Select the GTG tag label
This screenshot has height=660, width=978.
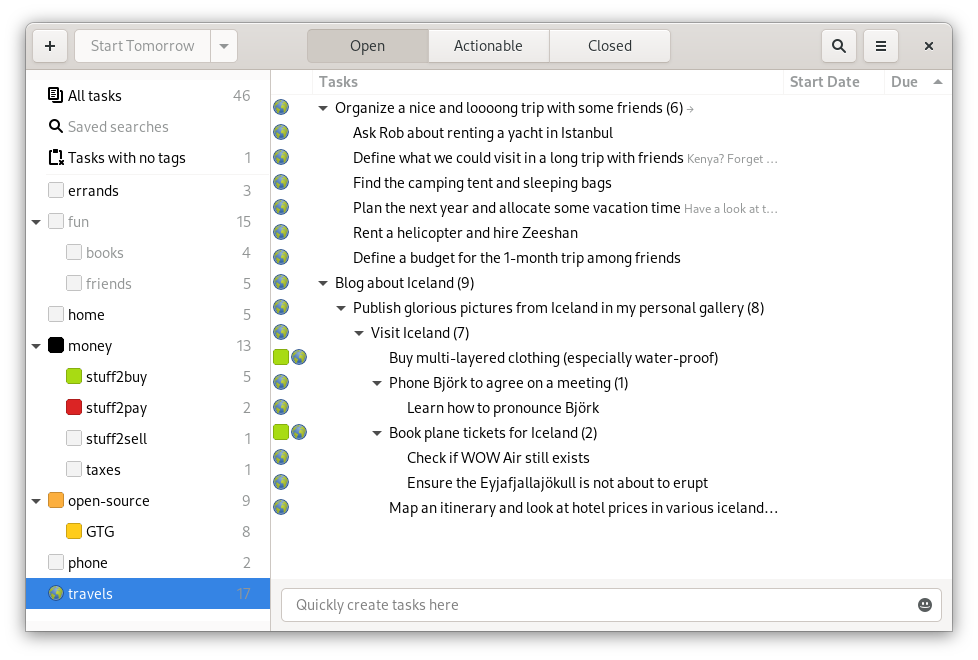tap(100, 531)
